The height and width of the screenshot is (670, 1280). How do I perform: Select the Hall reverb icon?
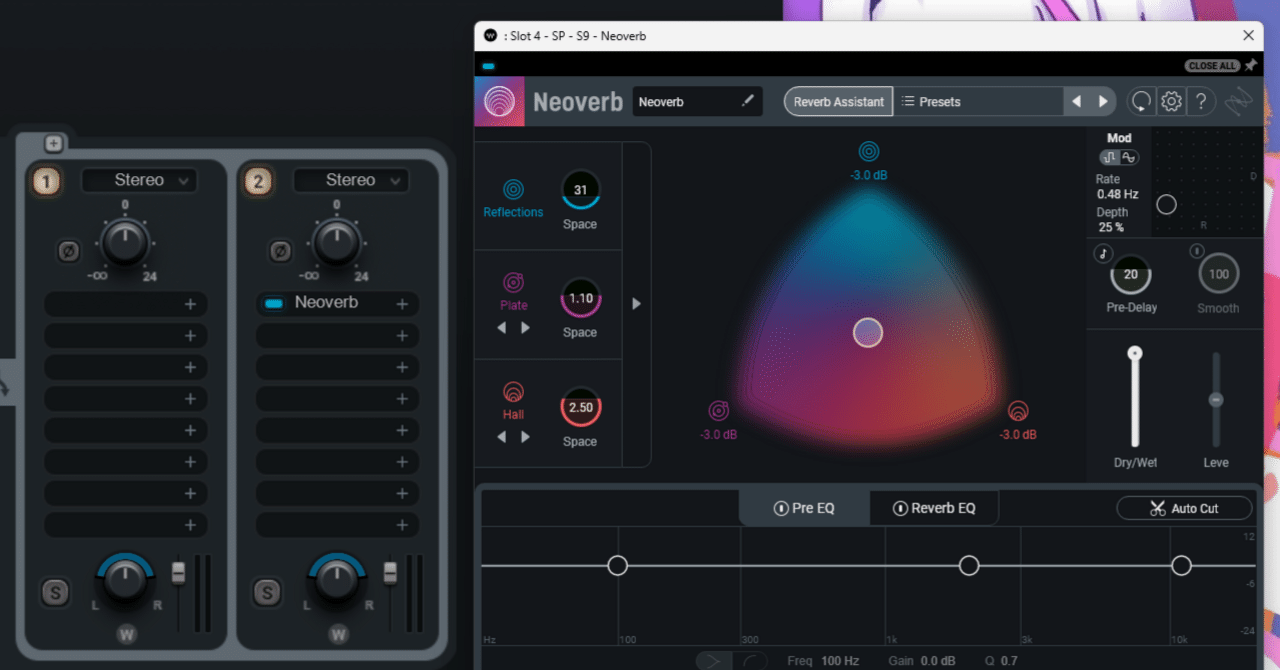513,393
